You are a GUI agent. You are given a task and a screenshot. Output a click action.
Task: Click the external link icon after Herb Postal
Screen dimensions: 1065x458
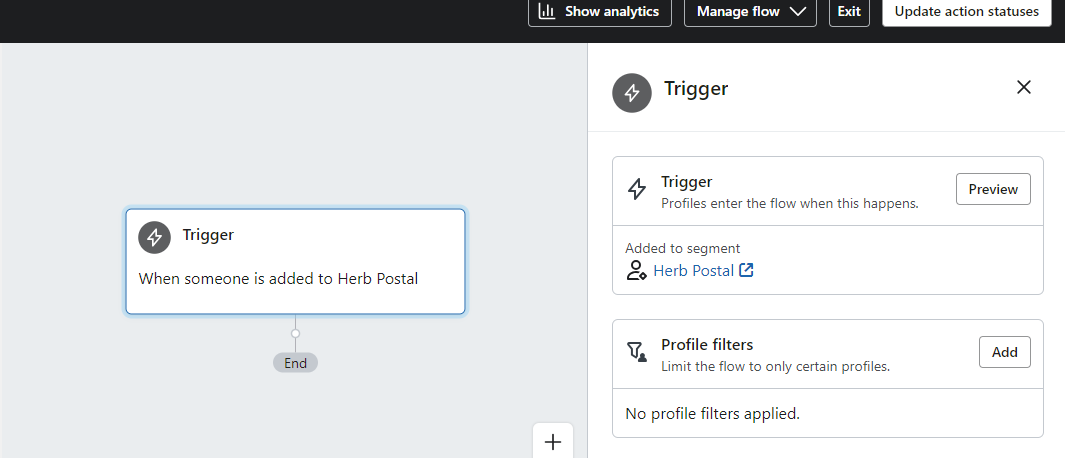click(746, 270)
